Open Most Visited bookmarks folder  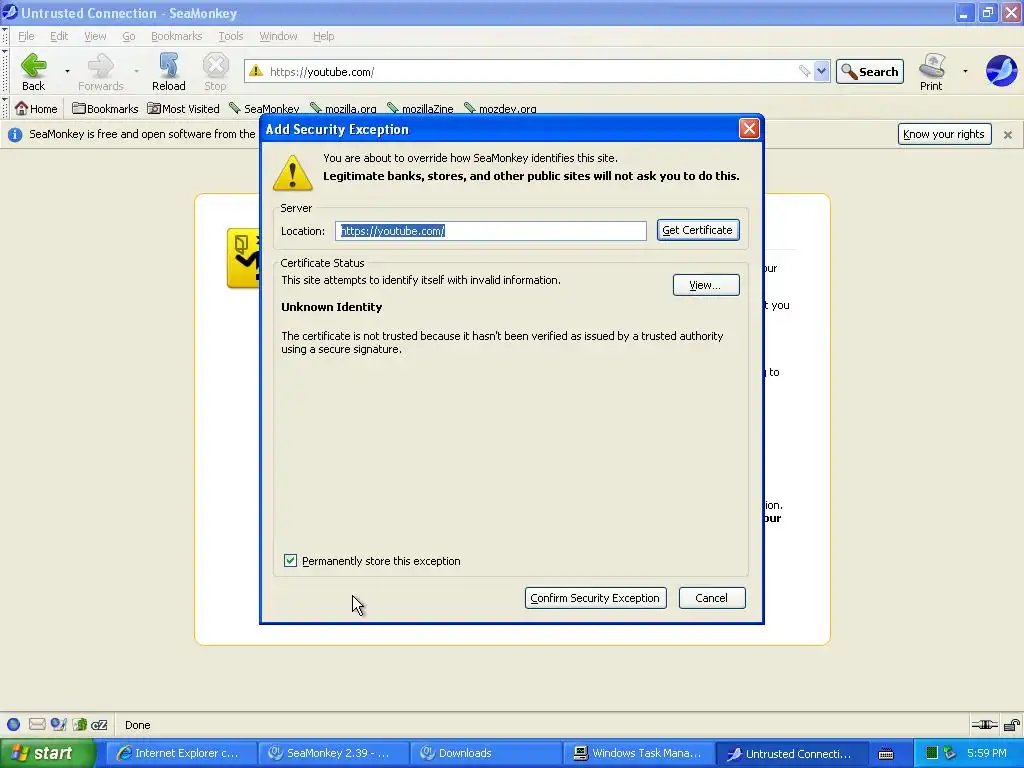[x=184, y=108]
